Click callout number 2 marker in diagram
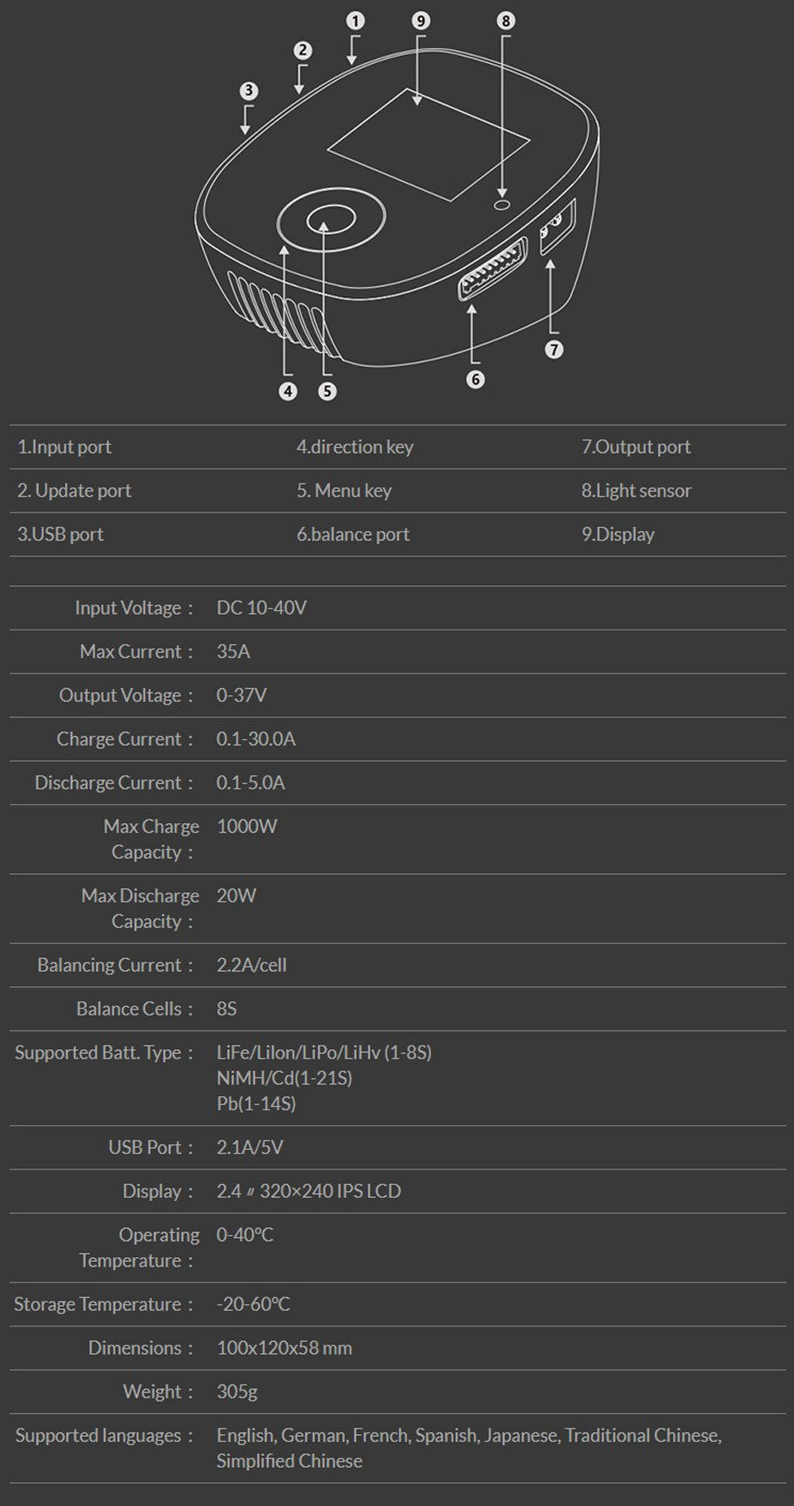The image size is (794, 1506). click(303, 51)
